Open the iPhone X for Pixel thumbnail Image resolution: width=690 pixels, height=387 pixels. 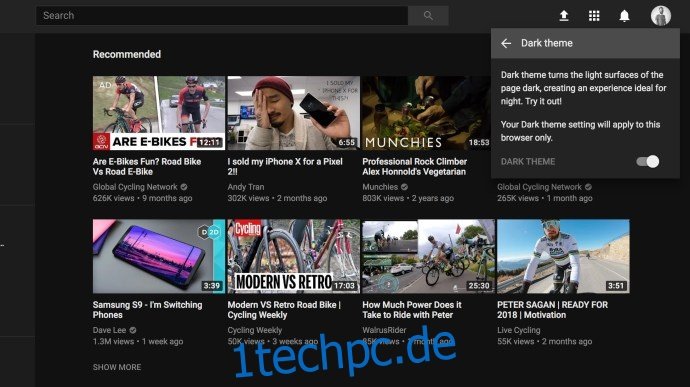[294, 113]
